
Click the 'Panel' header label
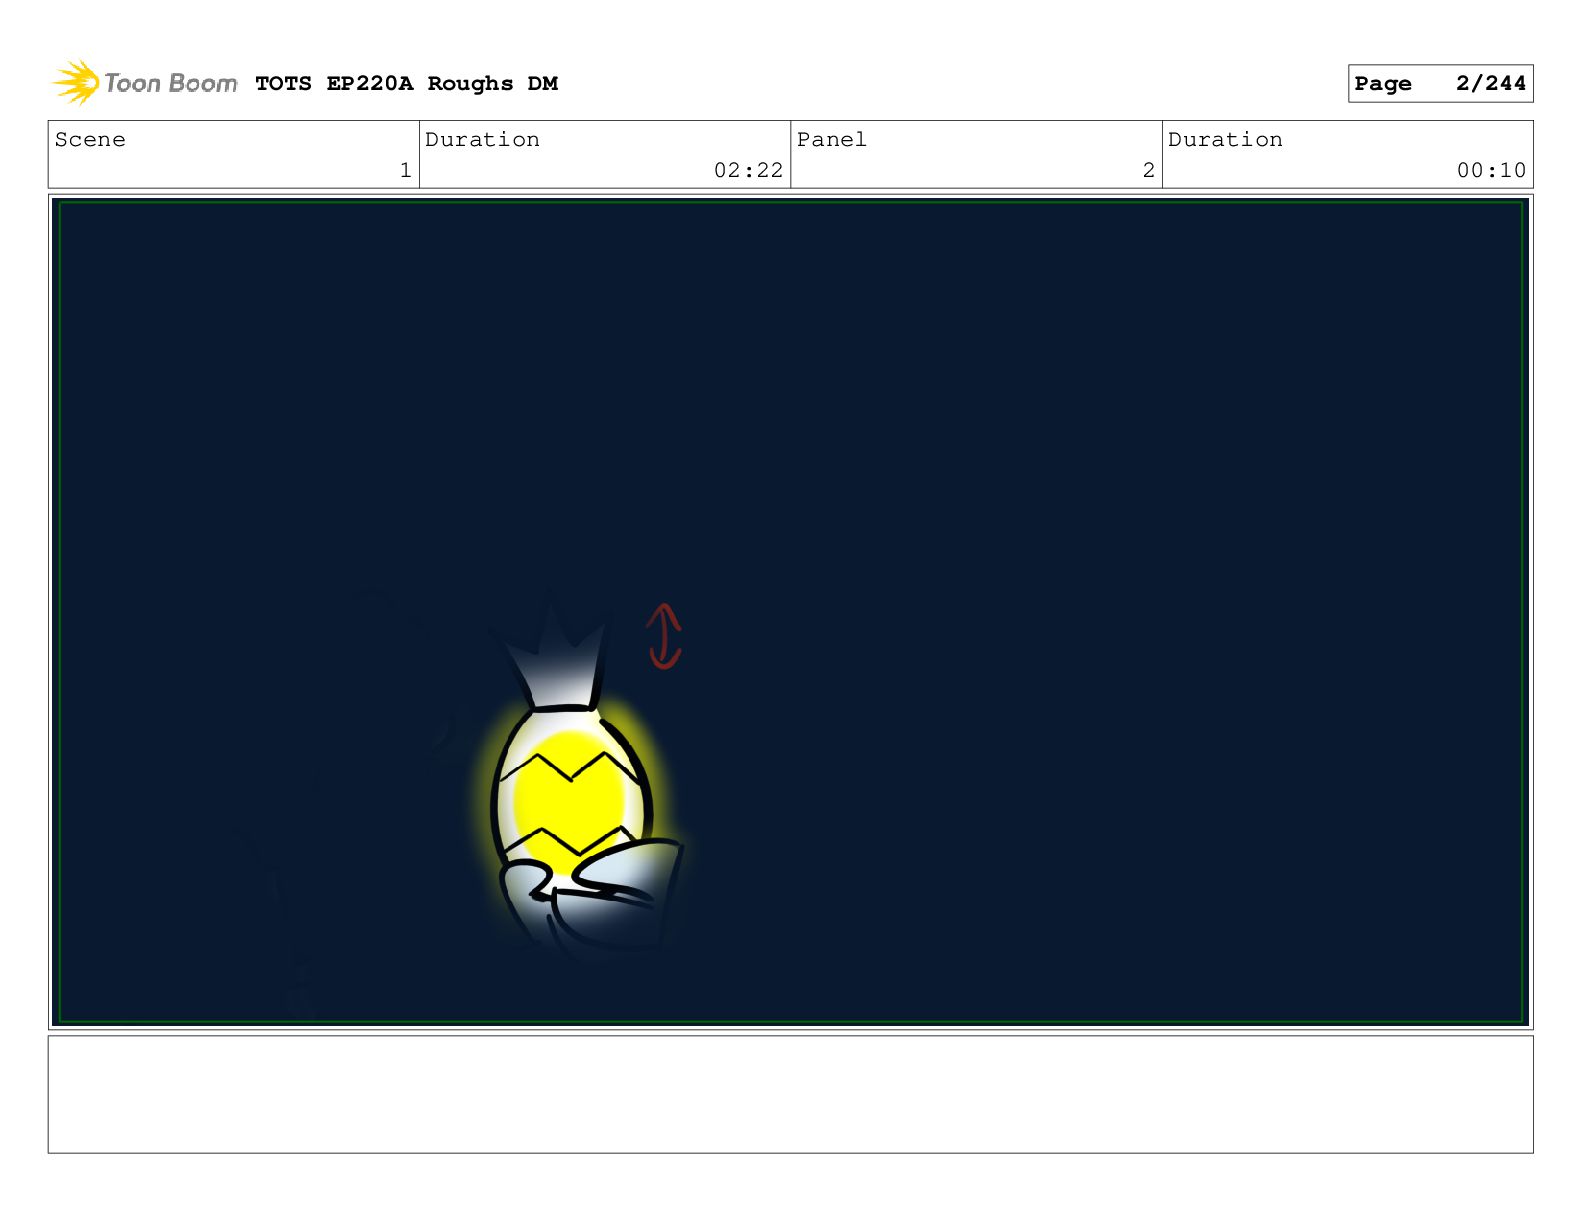click(831, 140)
